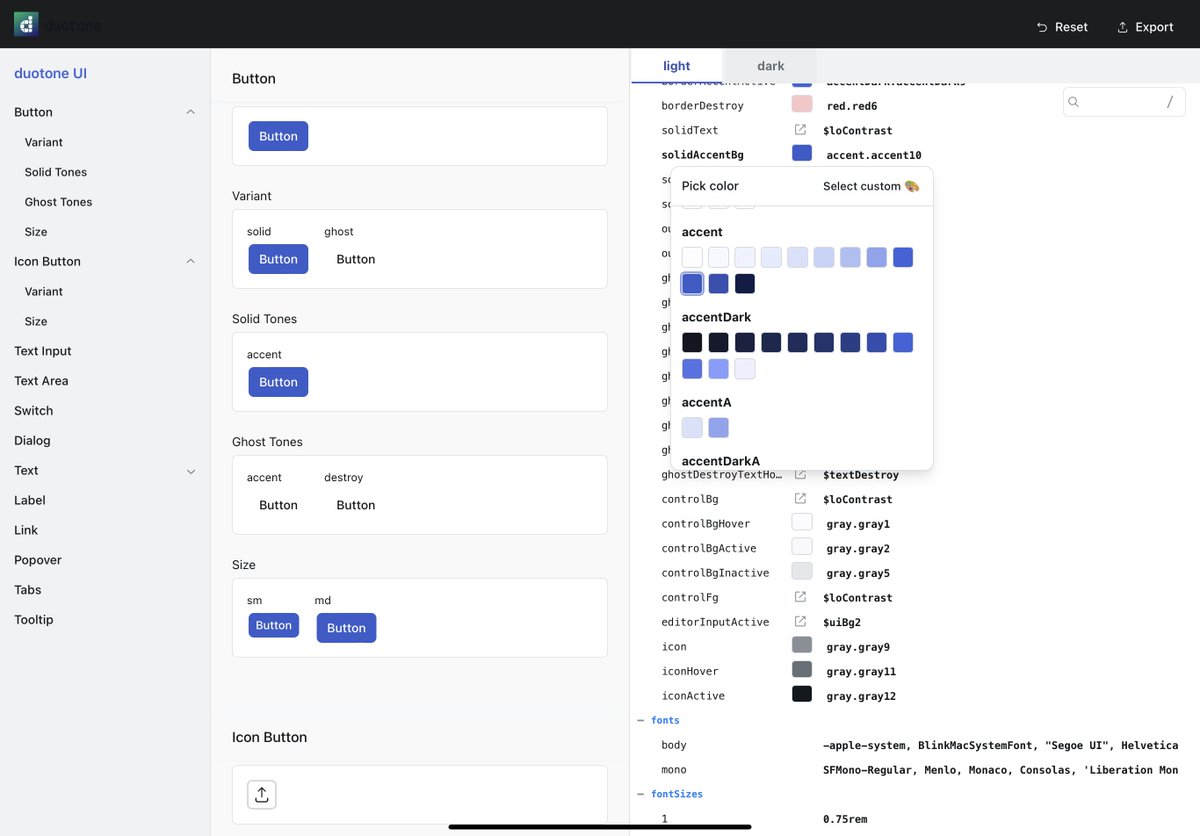This screenshot has width=1200, height=836.
Task: Open the controlBgActive color swatch
Action: (x=802, y=547)
